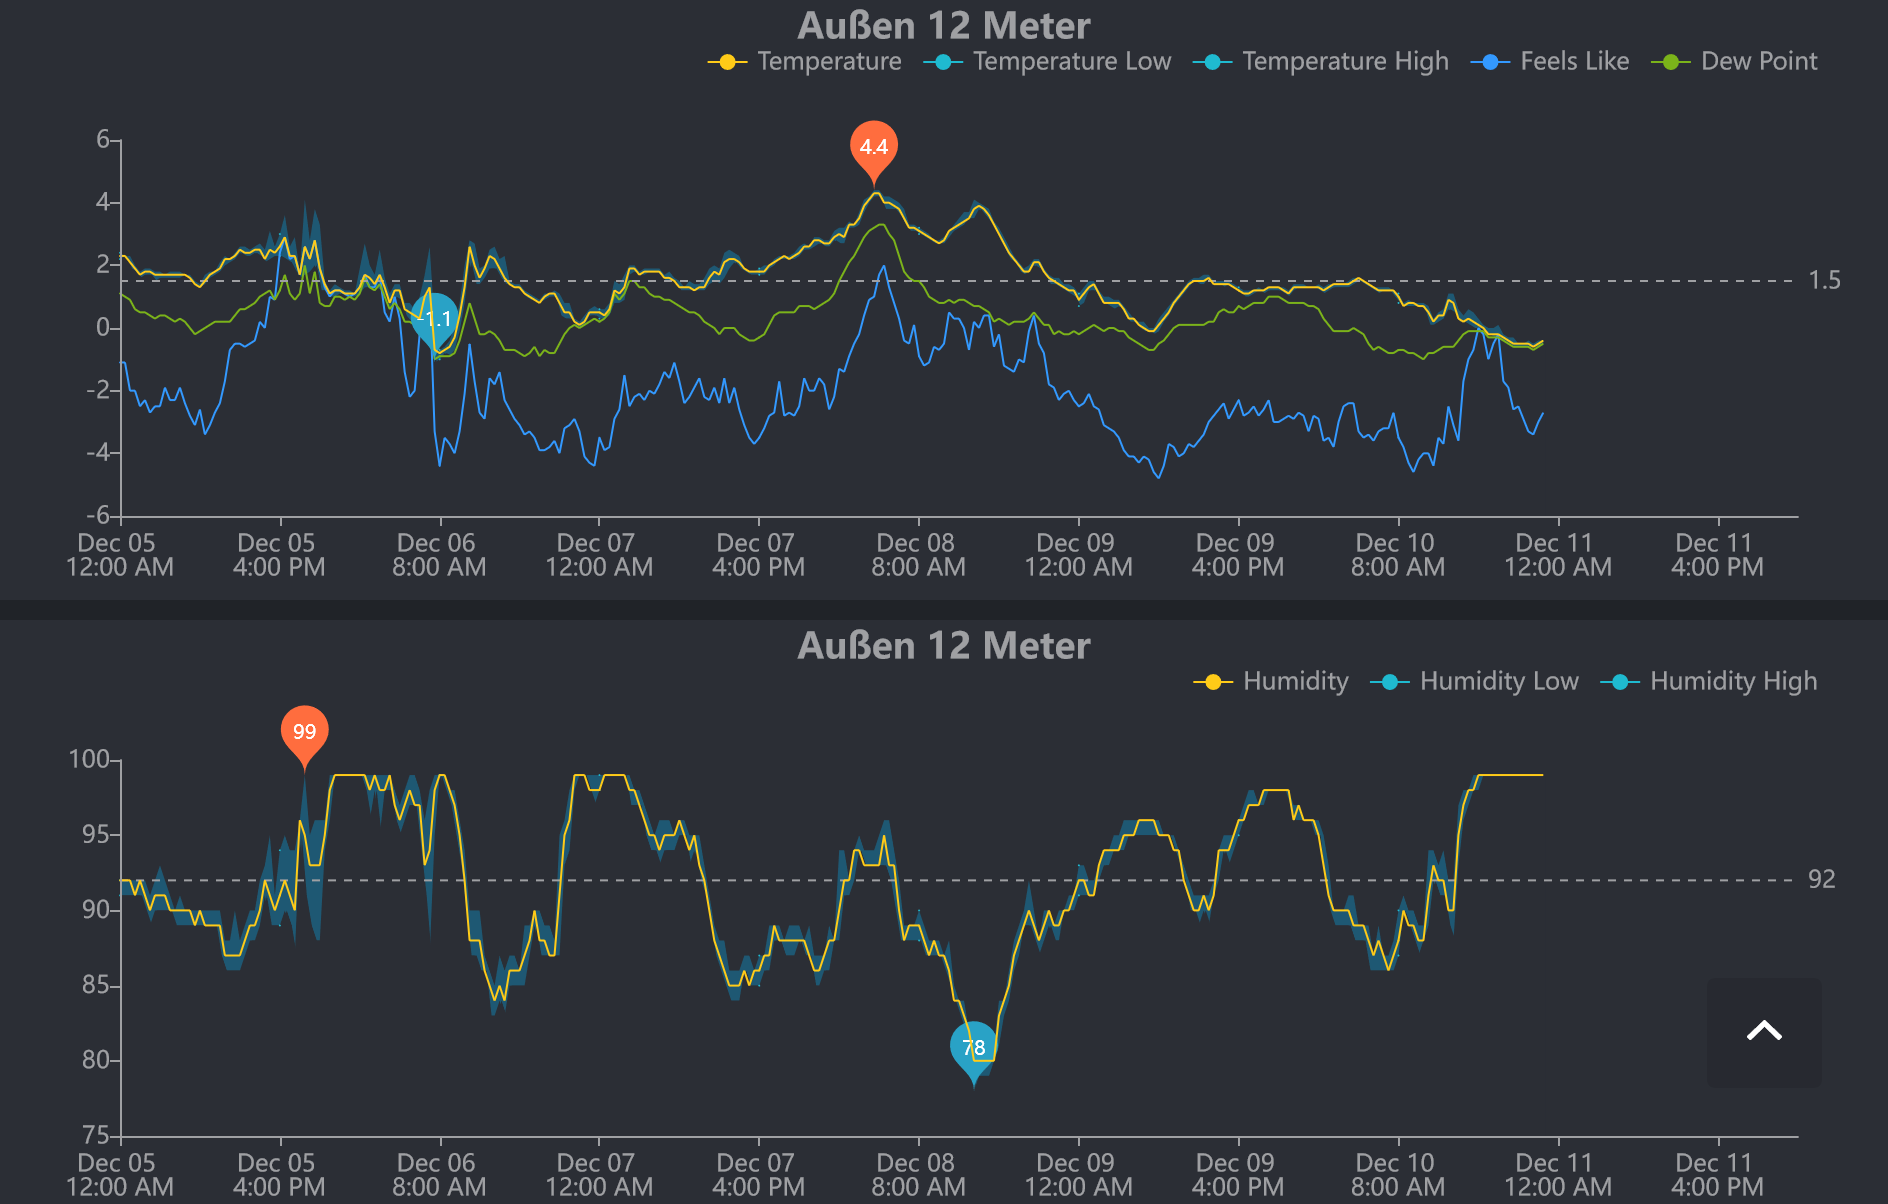Image resolution: width=1888 pixels, height=1204 pixels.
Task: Click the 100 y-axis label on humidity chart
Action: click(x=89, y=760)
